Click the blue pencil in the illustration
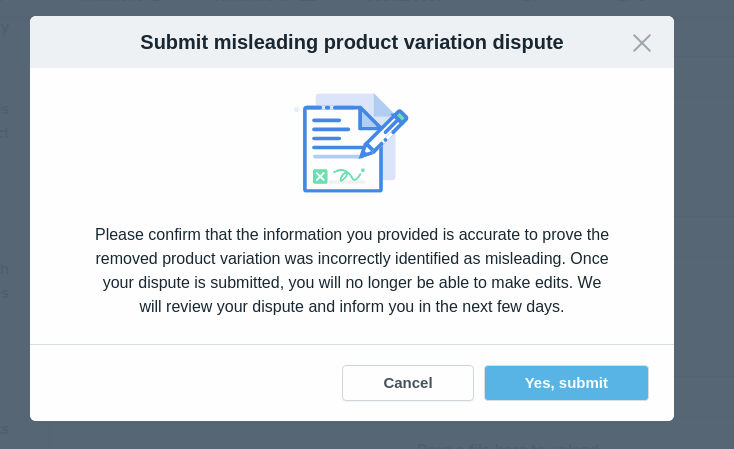734x449 pixels. coord(386,131)
